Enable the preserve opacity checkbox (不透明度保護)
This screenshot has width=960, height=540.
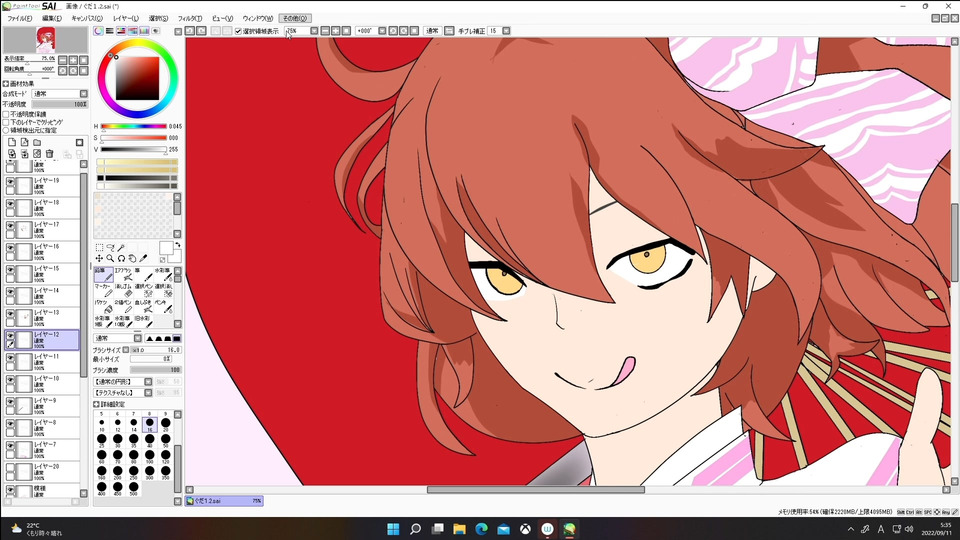tap(6, 114)
